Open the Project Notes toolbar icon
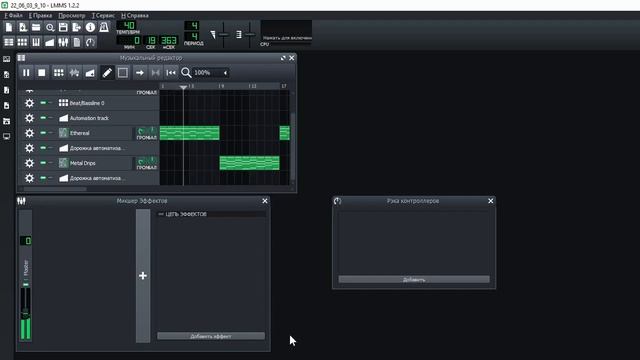 [x=77, y=42]
